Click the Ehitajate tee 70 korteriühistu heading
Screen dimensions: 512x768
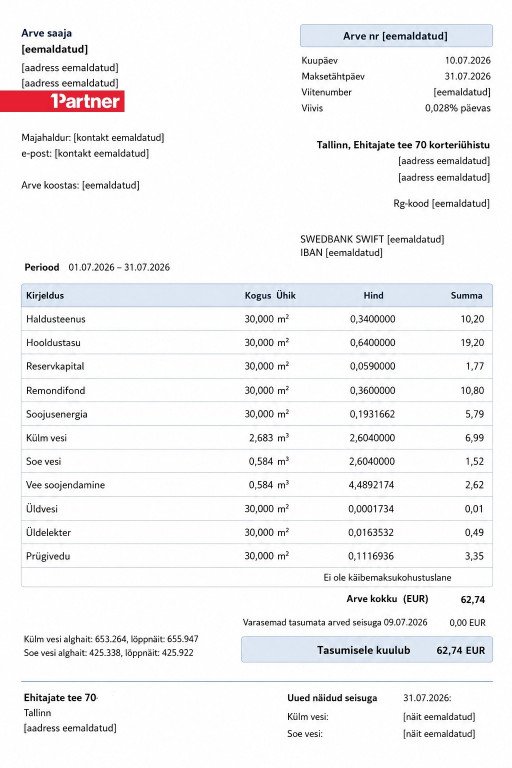[403, 144]
